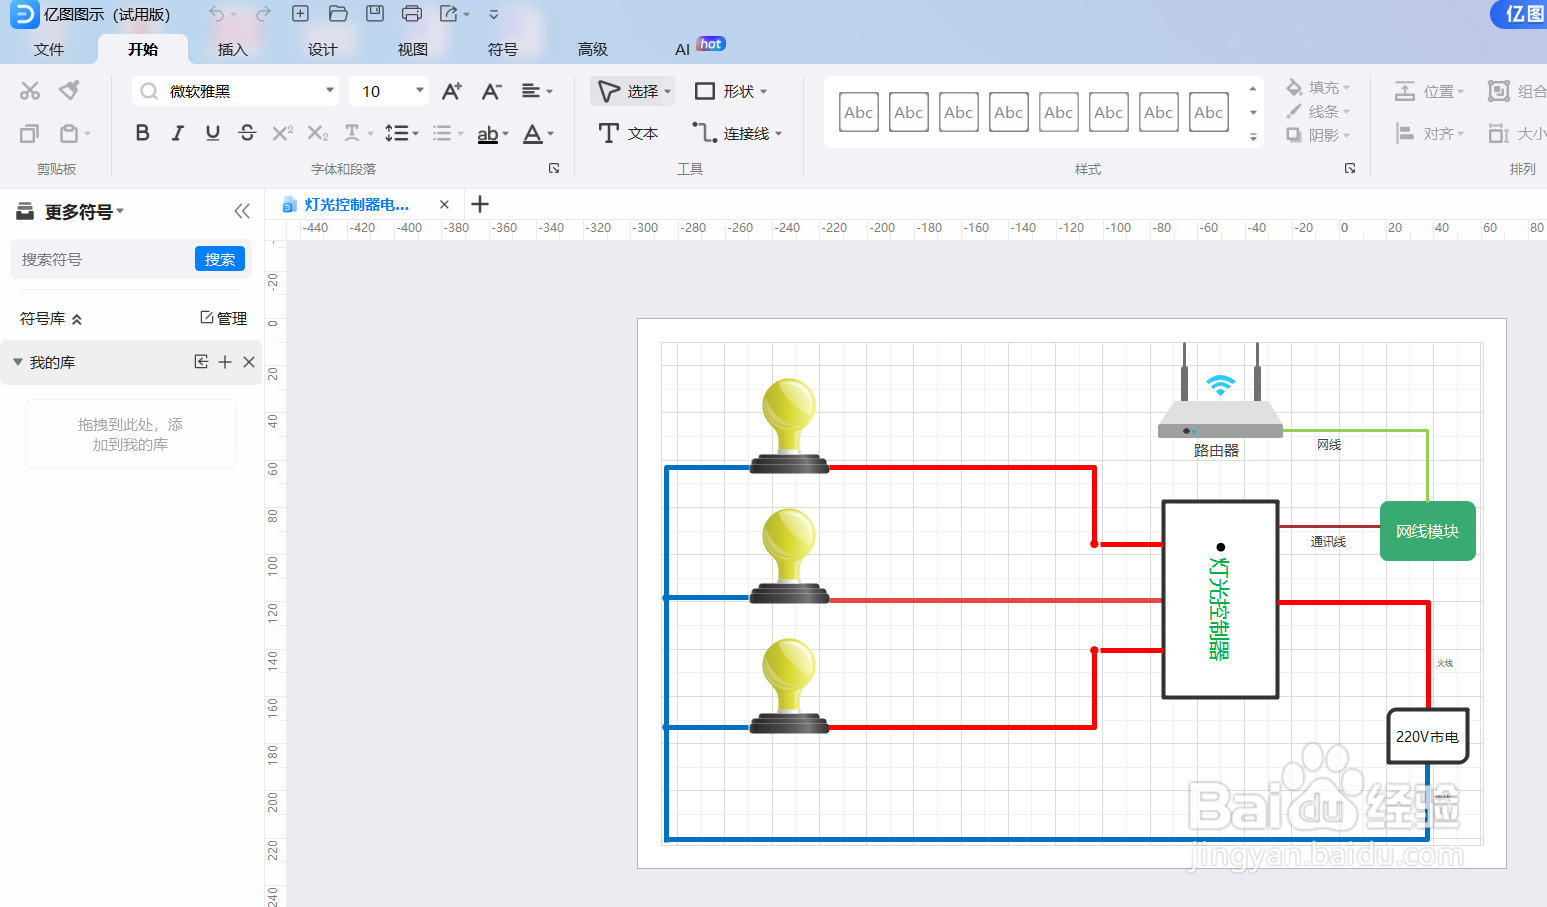The width and height of the screenshot is (1547, 907).
Task: Switch to the 插入 insert tab
Action: tap(233, 49)
